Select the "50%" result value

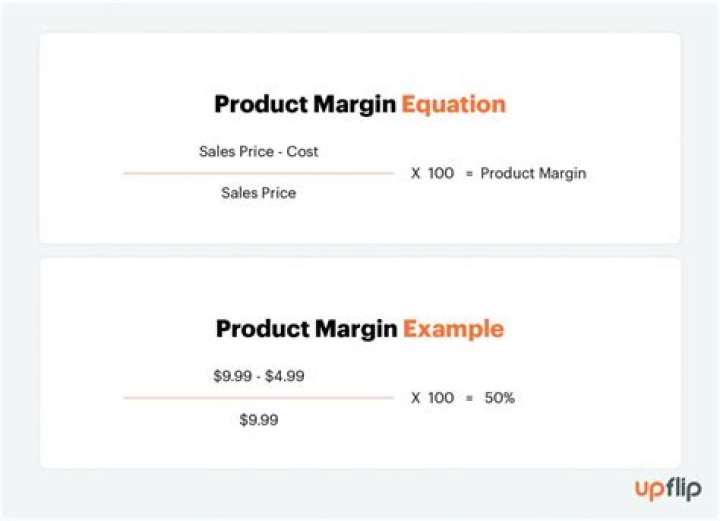pos(500,398)
